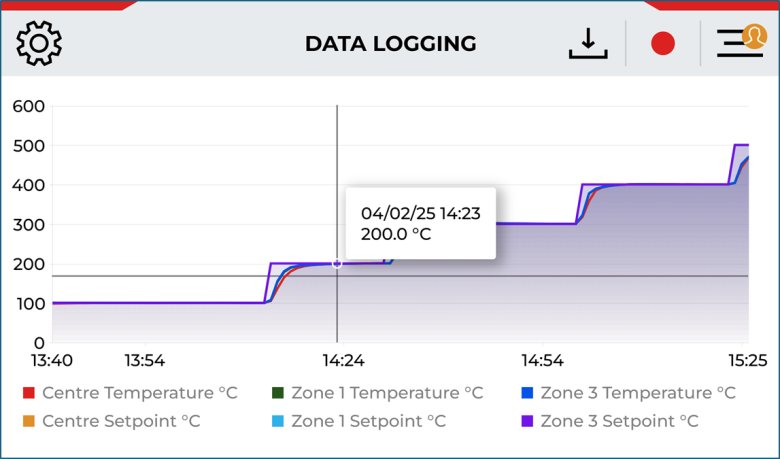Hide the Centre Temperature °C legend label
This screenshot has width=780, height=459.
(x=140, y=393)
